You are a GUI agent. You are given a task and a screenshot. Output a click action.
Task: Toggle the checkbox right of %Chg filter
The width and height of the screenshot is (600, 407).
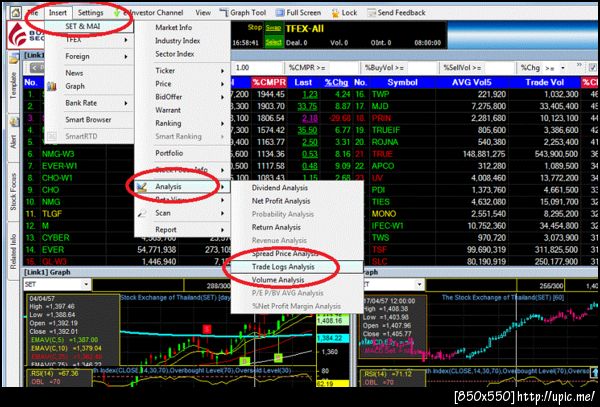pos(592,68)
